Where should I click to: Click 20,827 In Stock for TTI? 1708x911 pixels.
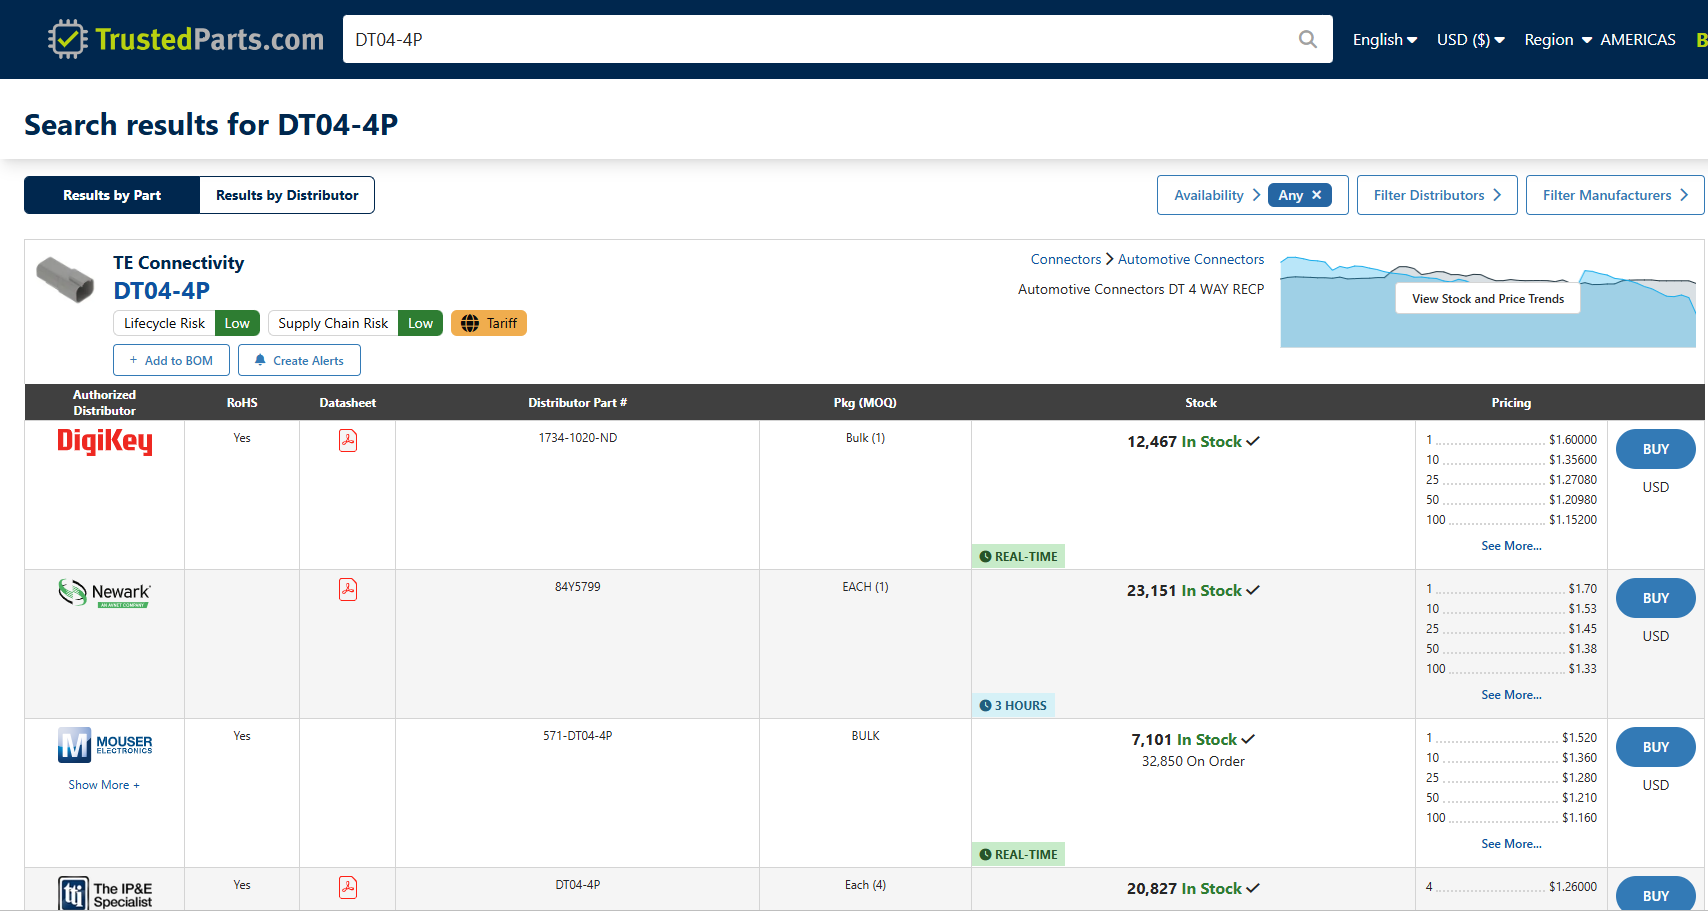click(1193, 889)
